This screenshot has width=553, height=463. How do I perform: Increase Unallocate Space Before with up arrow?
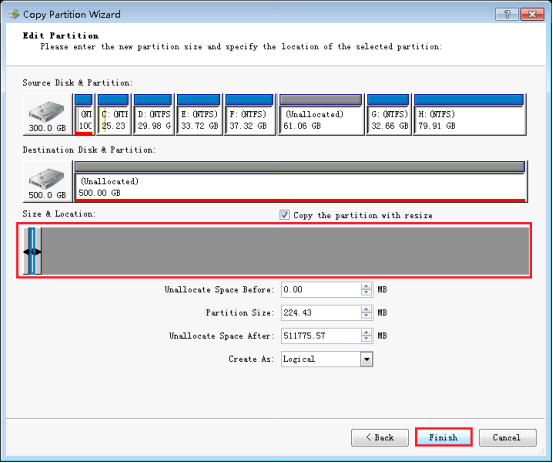click(x=367, y=287)
